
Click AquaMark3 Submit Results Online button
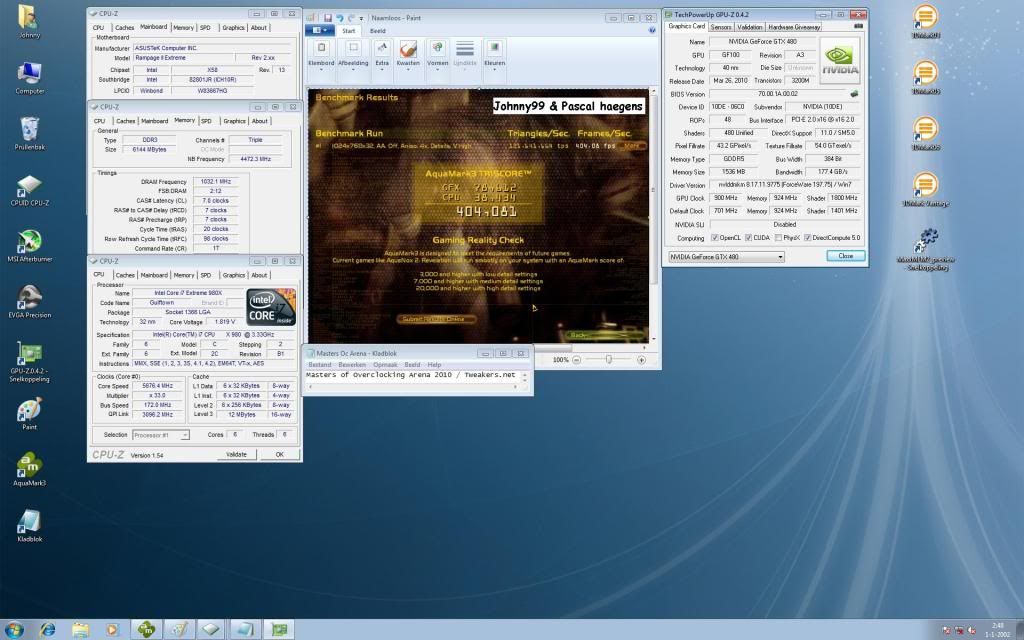(x=436, y=319)
